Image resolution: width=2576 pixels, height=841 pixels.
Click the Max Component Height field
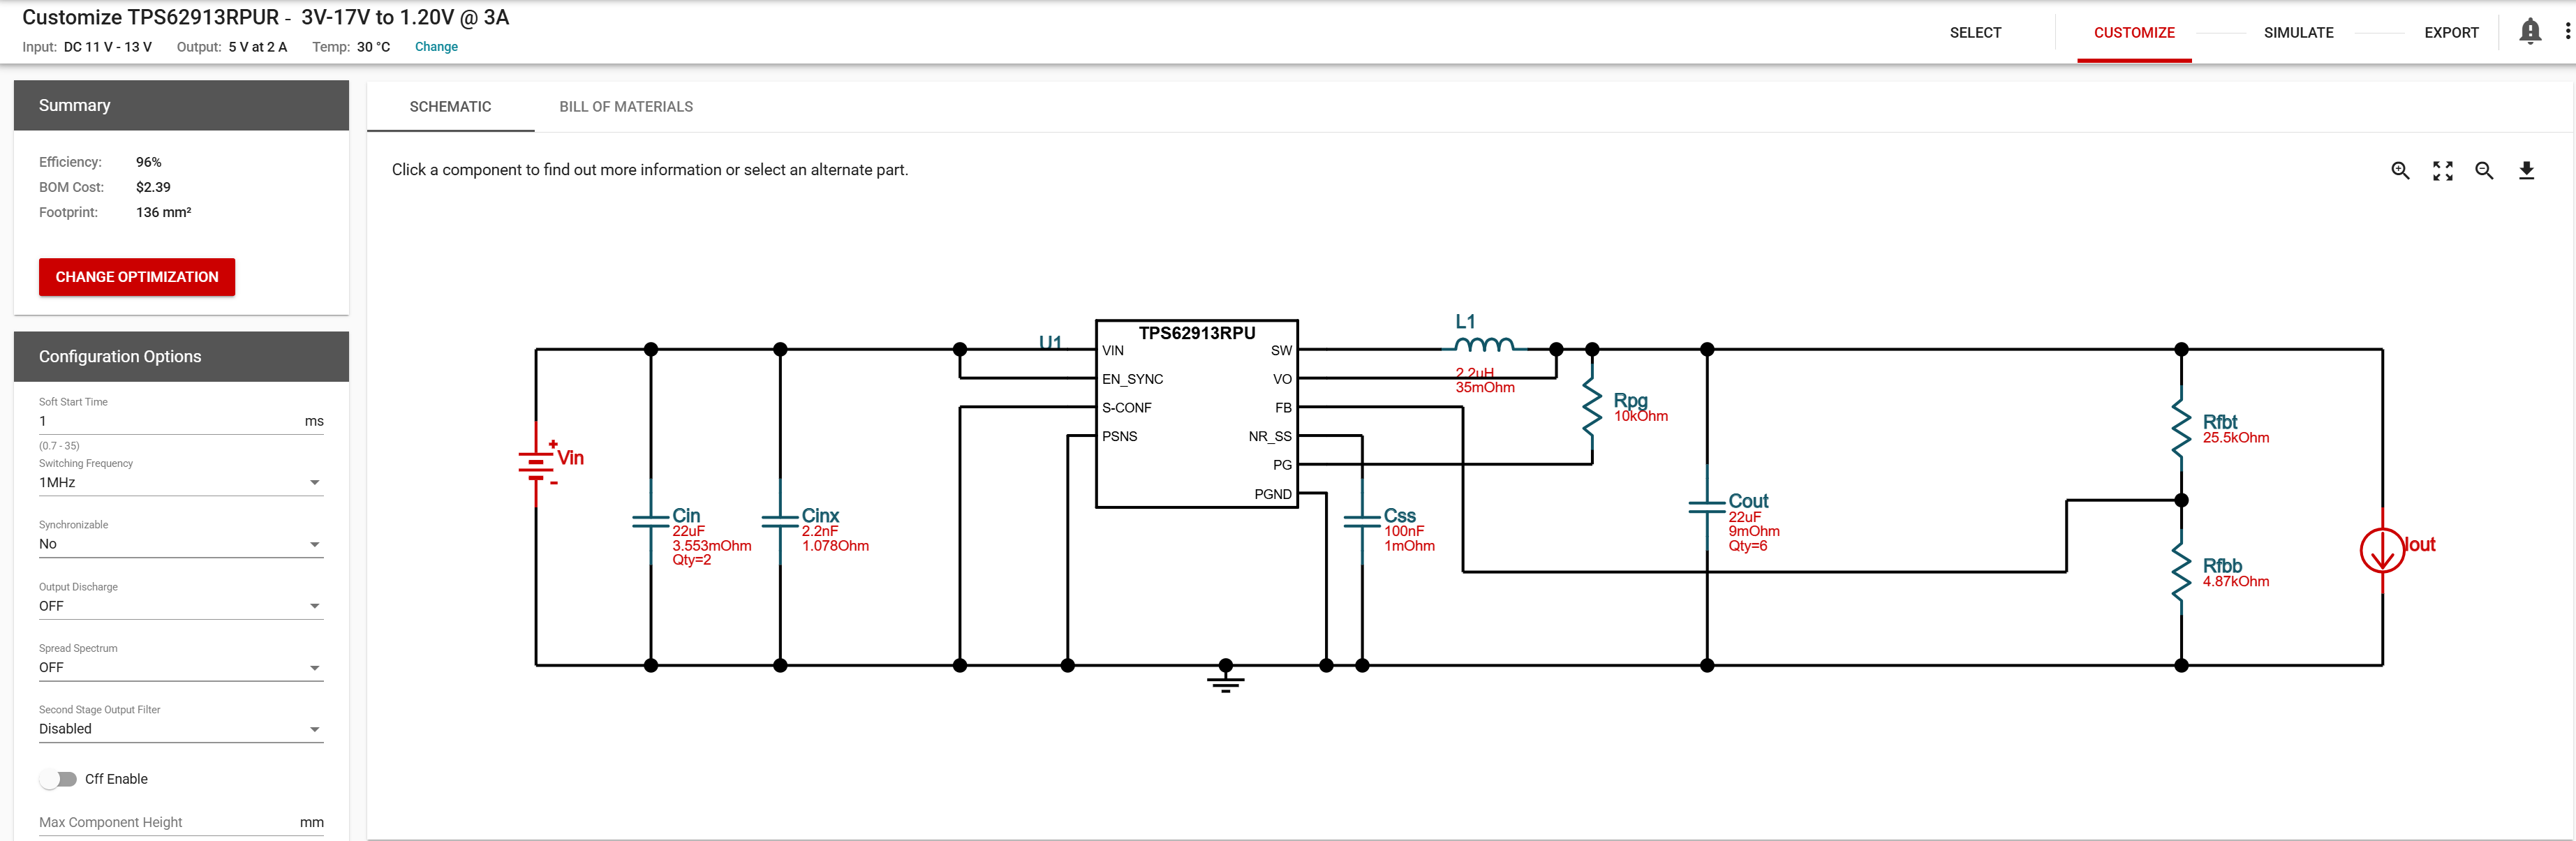pyautogui.click(x=181, y=822)
